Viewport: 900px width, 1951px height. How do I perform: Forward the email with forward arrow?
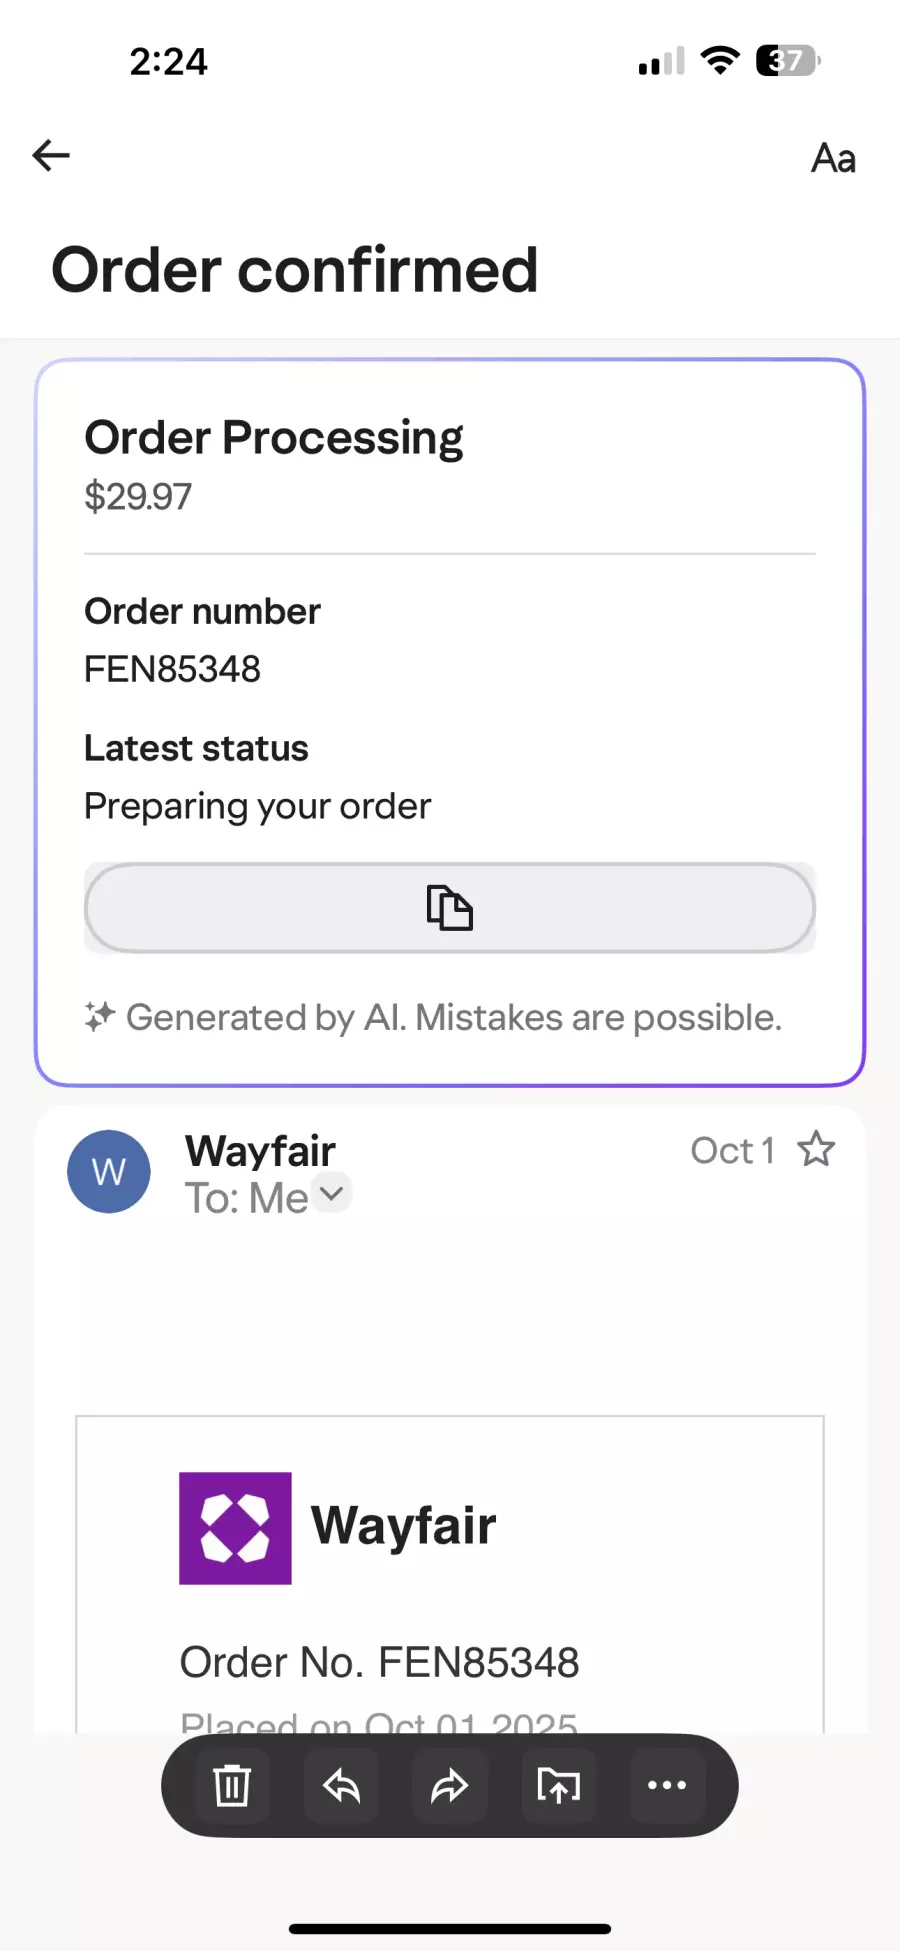click(x=450, y=1785)
